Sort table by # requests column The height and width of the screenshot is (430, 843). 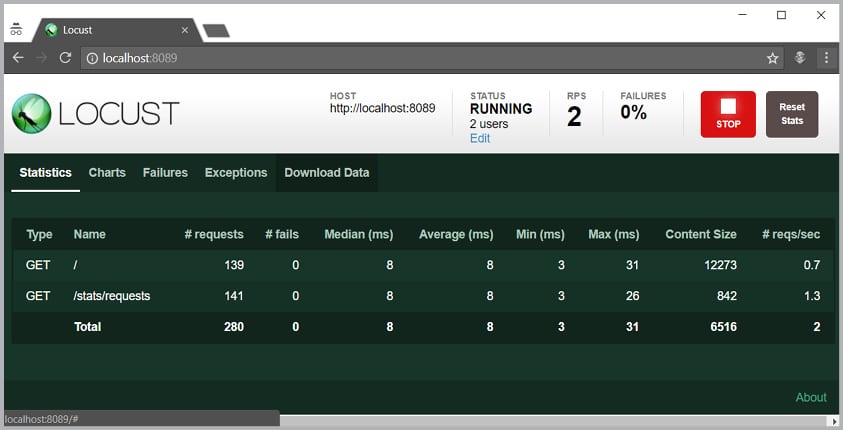pos(214,235)
